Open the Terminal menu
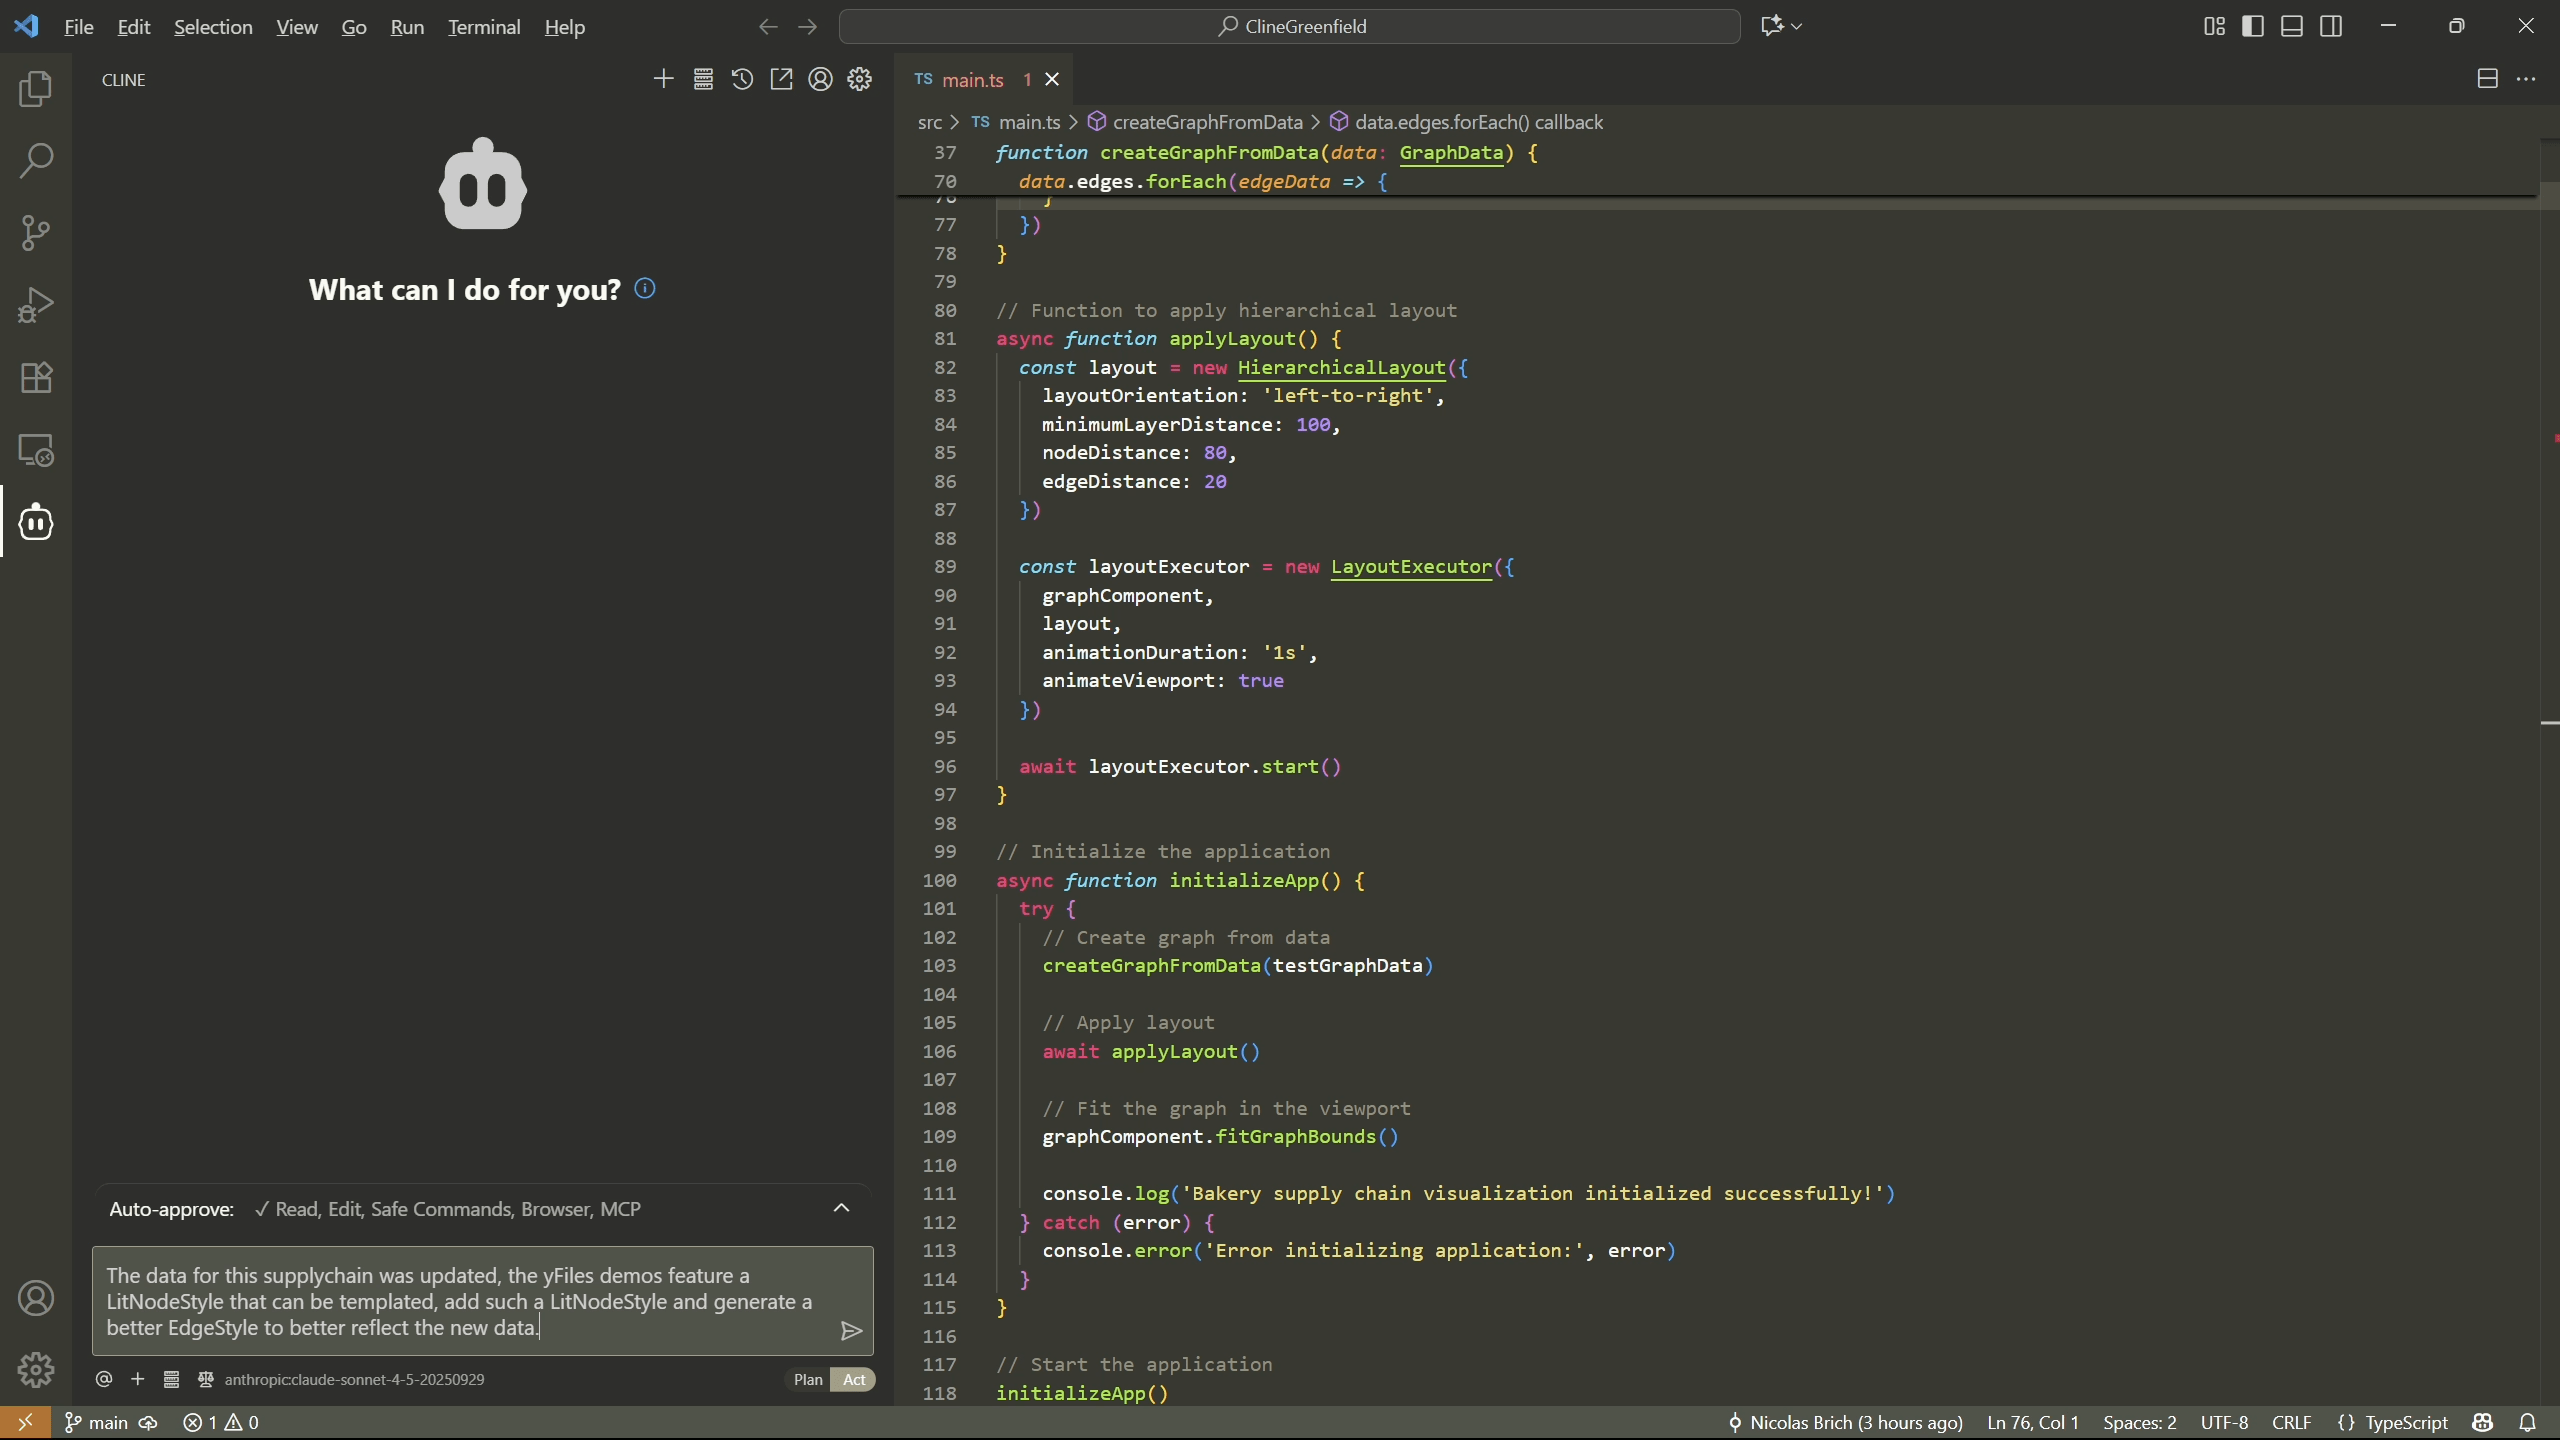The image size is (2560, 1440). tap(485, 27)
